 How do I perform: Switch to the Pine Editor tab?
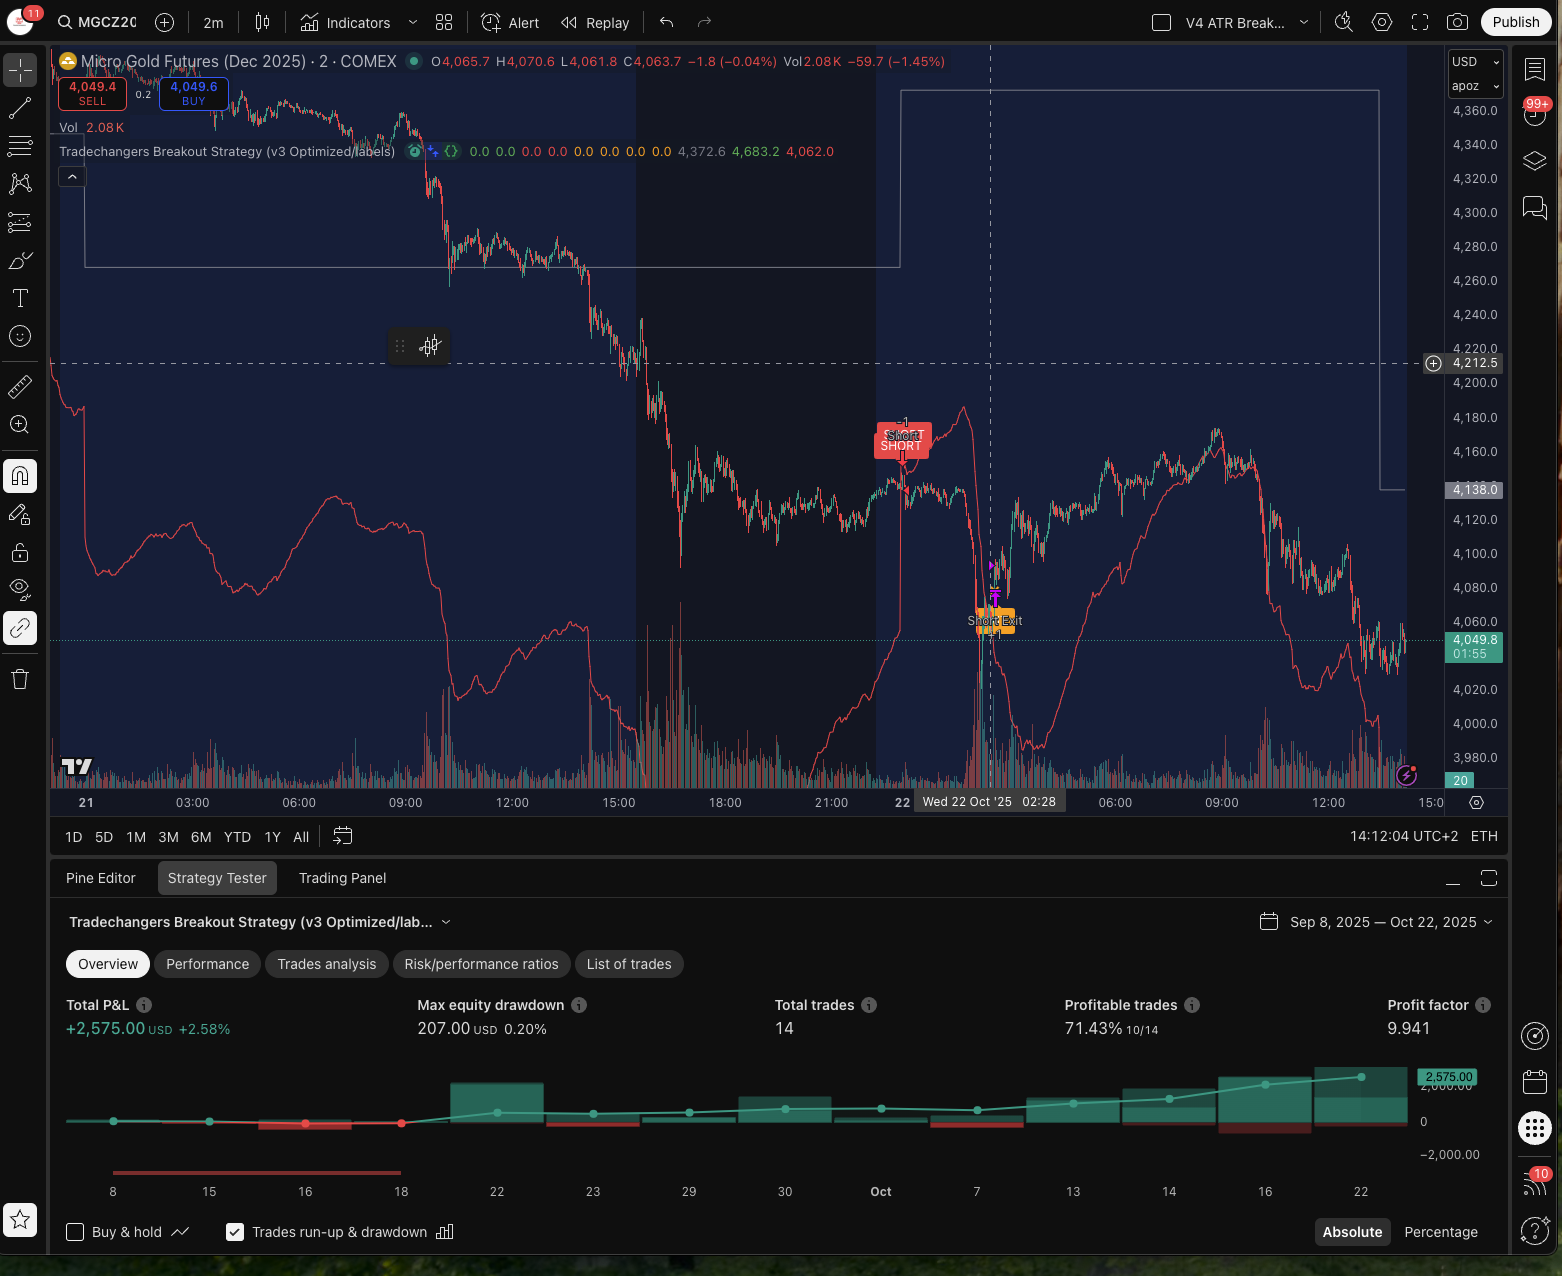click(x=100, y=878)
